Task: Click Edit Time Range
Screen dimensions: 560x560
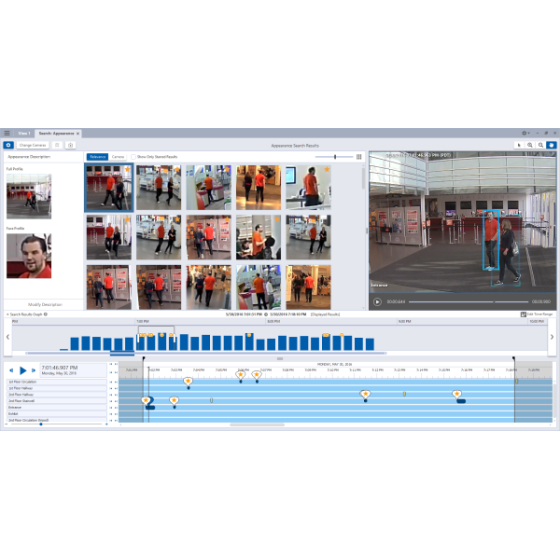Action: click(536, 314)
